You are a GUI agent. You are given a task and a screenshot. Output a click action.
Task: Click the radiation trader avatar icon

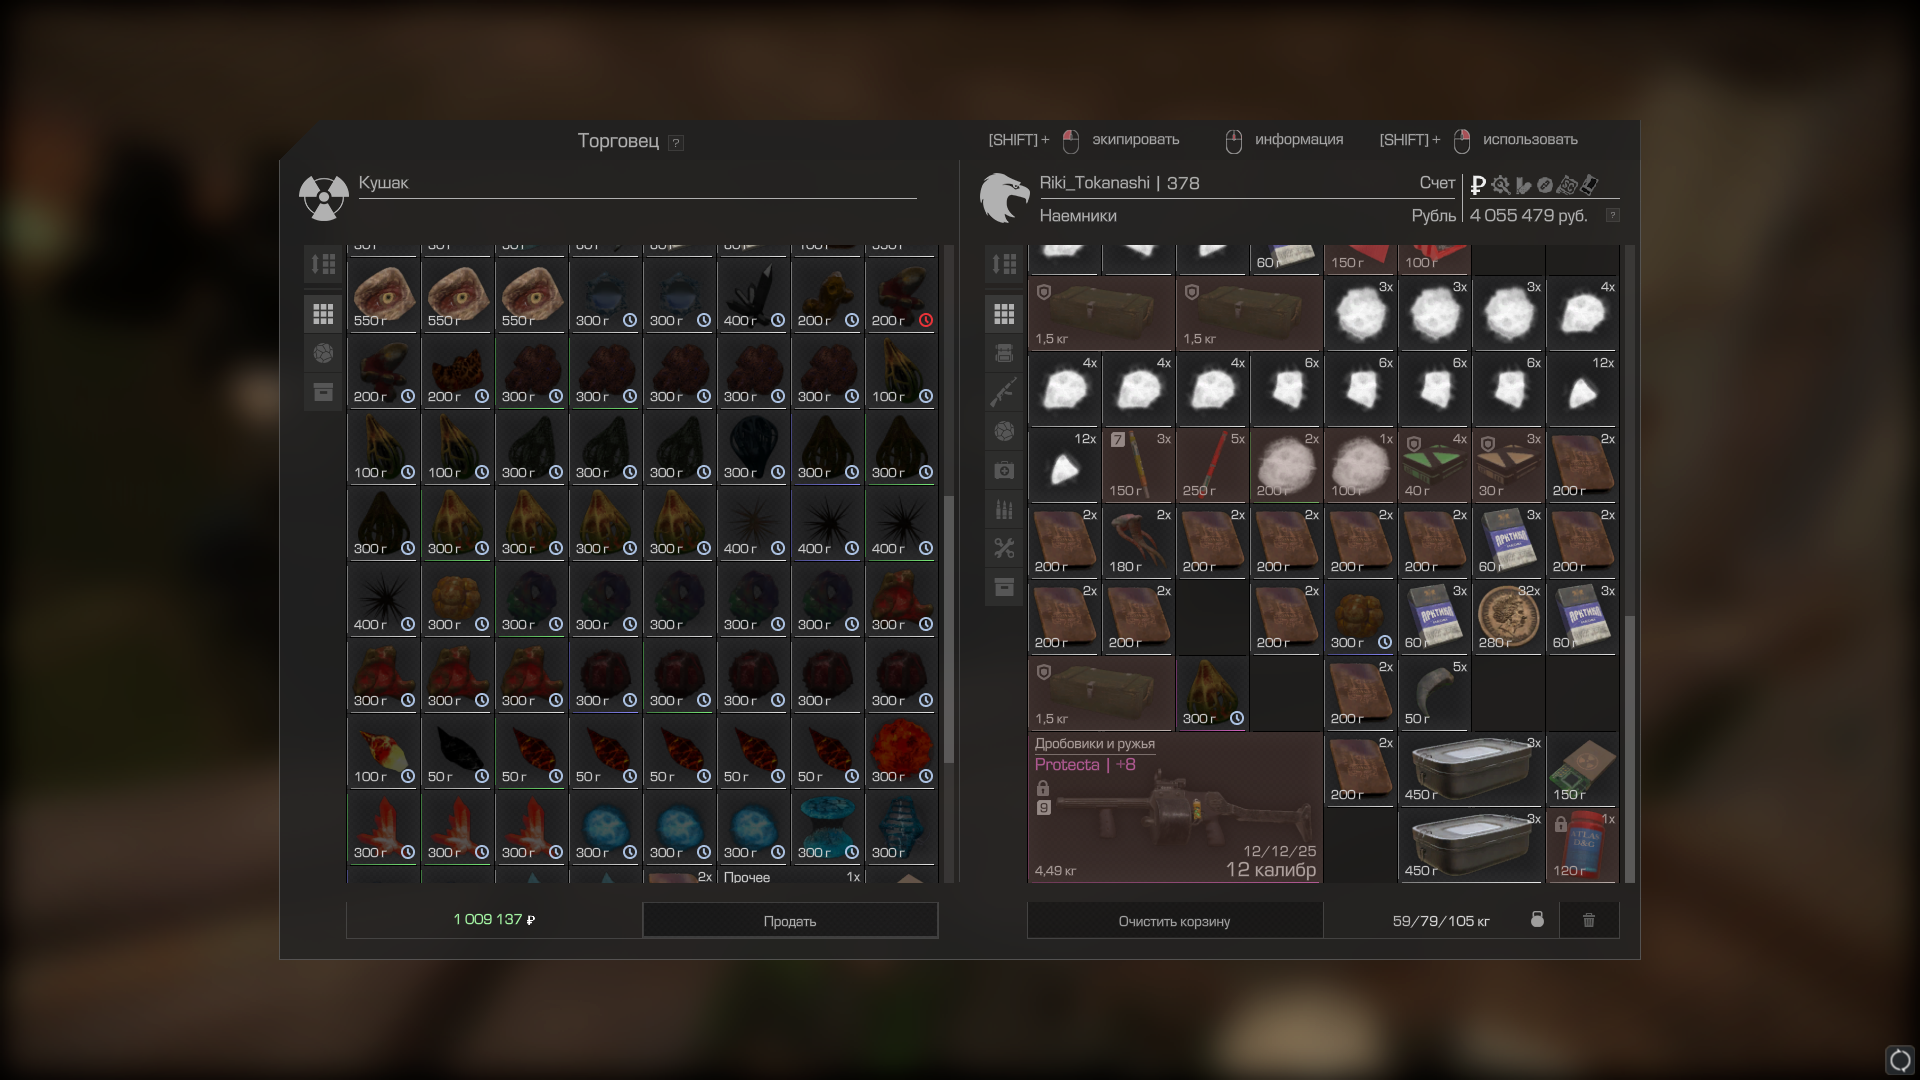(x=323, y=198)
